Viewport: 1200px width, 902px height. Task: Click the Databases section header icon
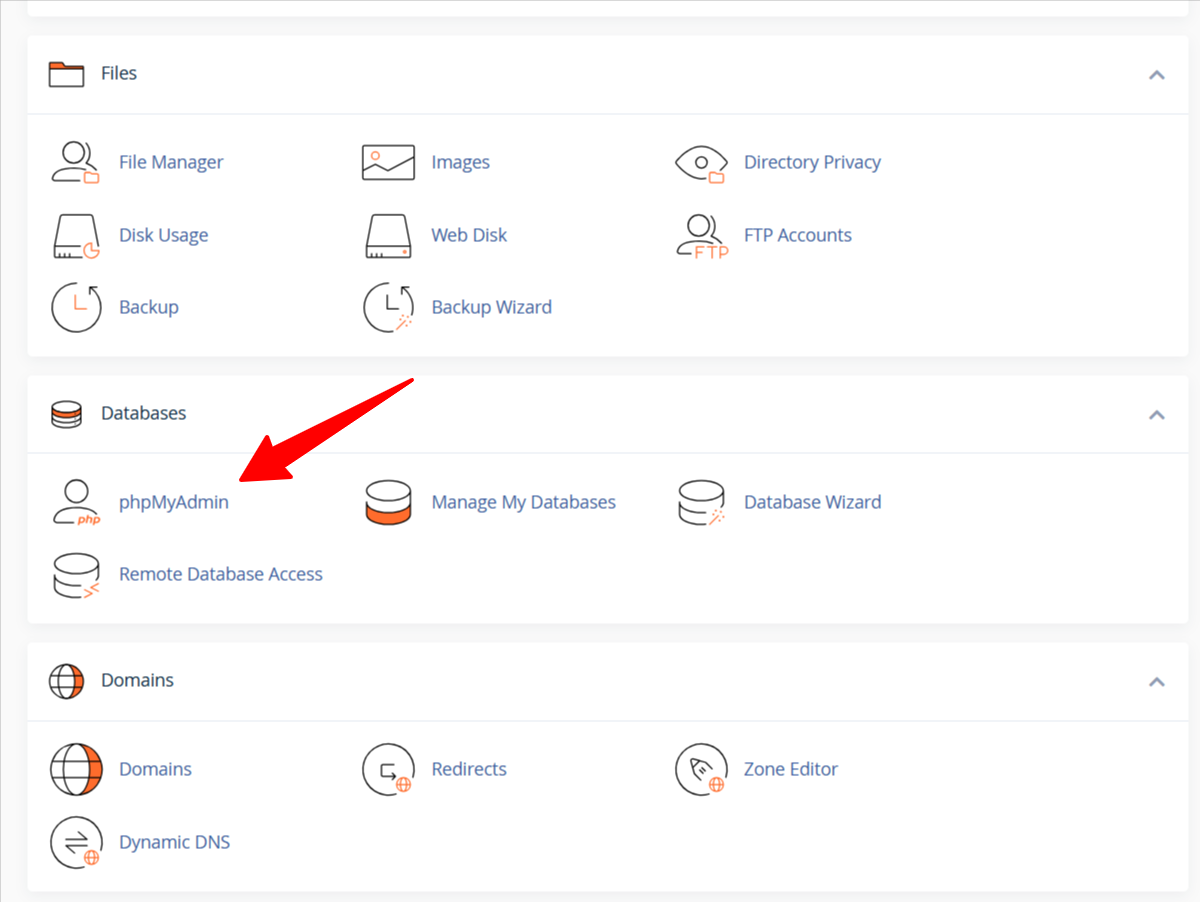click(x=66, y=414)
